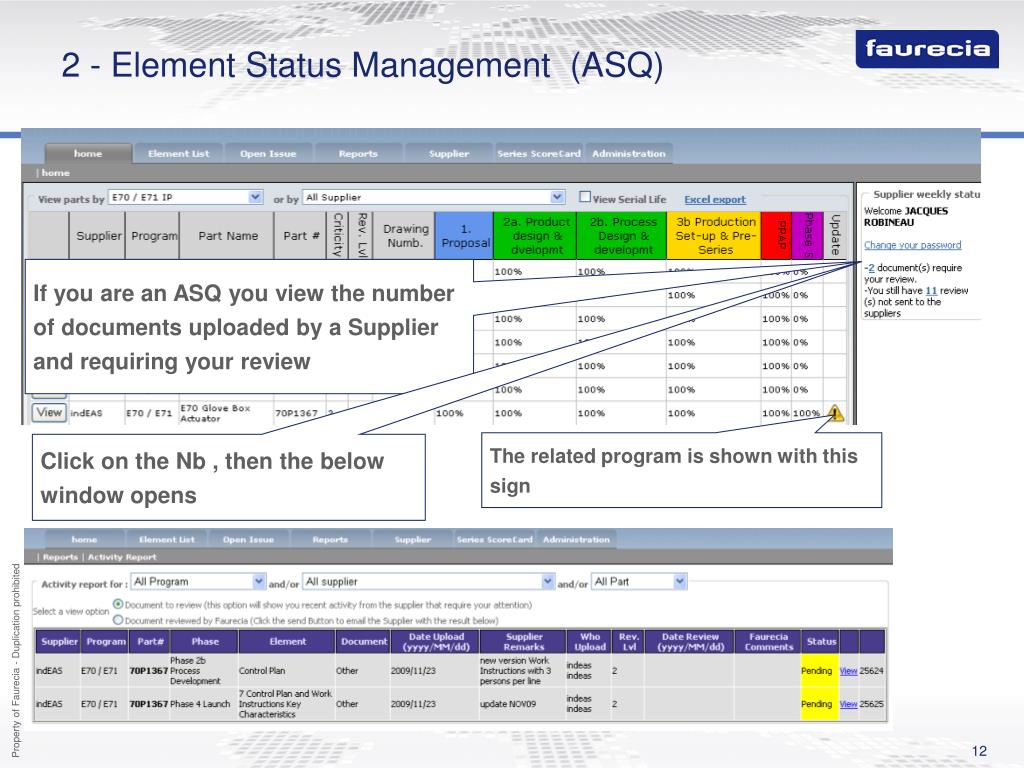Open Open Issue tab in lower window

[x=248, y=539]
